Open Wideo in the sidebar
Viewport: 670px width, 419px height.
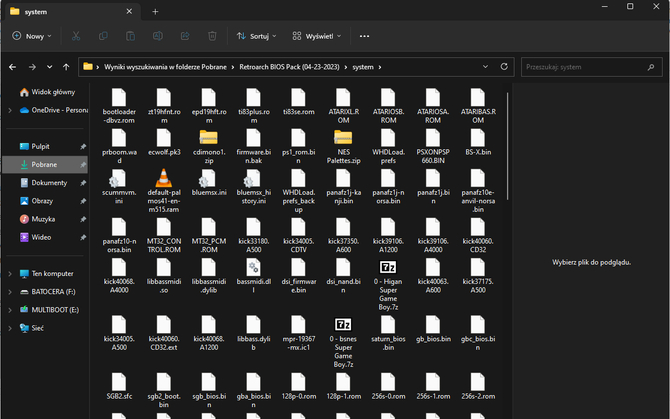[x=45, y=237]
